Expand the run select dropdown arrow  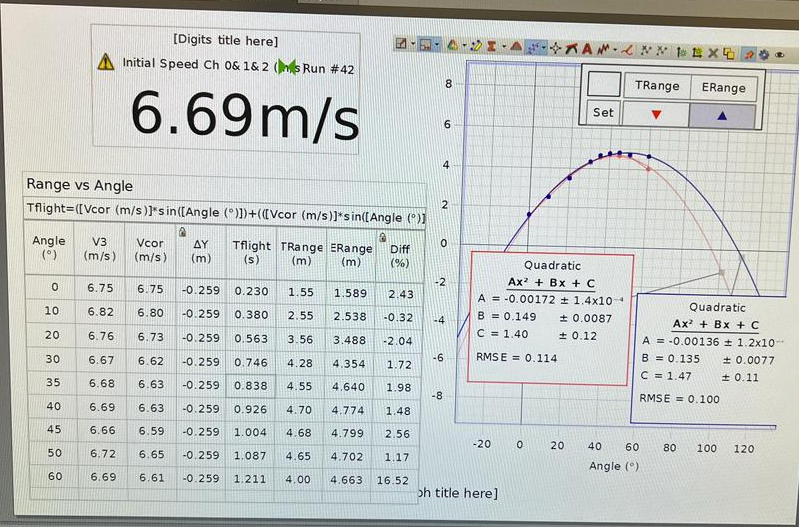point(464,45)
